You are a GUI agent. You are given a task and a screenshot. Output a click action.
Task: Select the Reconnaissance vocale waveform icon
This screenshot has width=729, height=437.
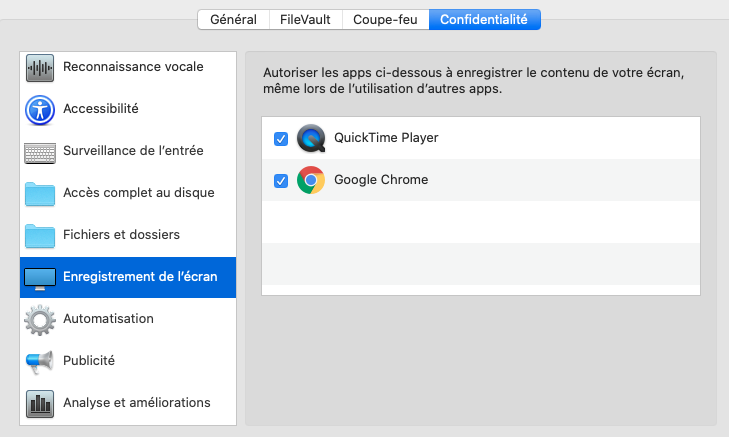pos(40,68)
